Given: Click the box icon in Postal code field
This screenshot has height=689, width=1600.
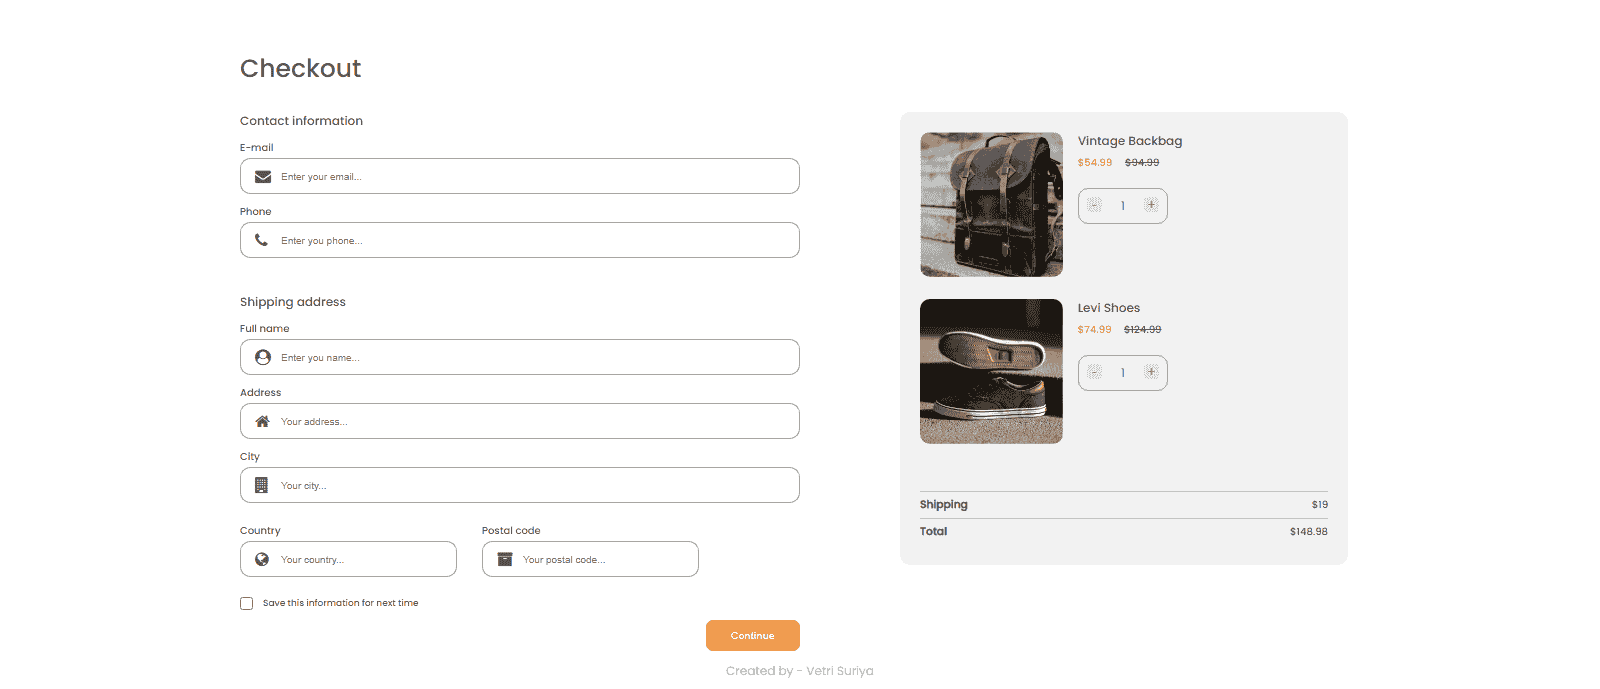Looking at the screenshot, I should (x=505, y=559).
